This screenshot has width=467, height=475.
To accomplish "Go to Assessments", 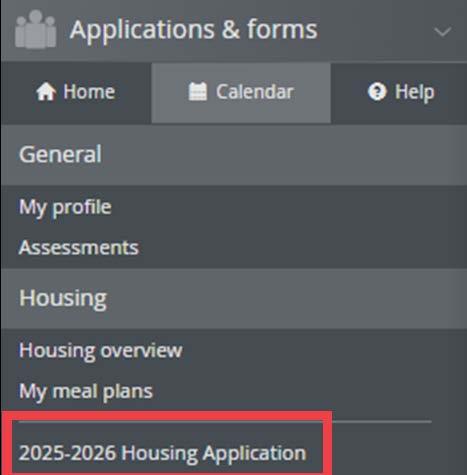I will [x=79, y=248].
